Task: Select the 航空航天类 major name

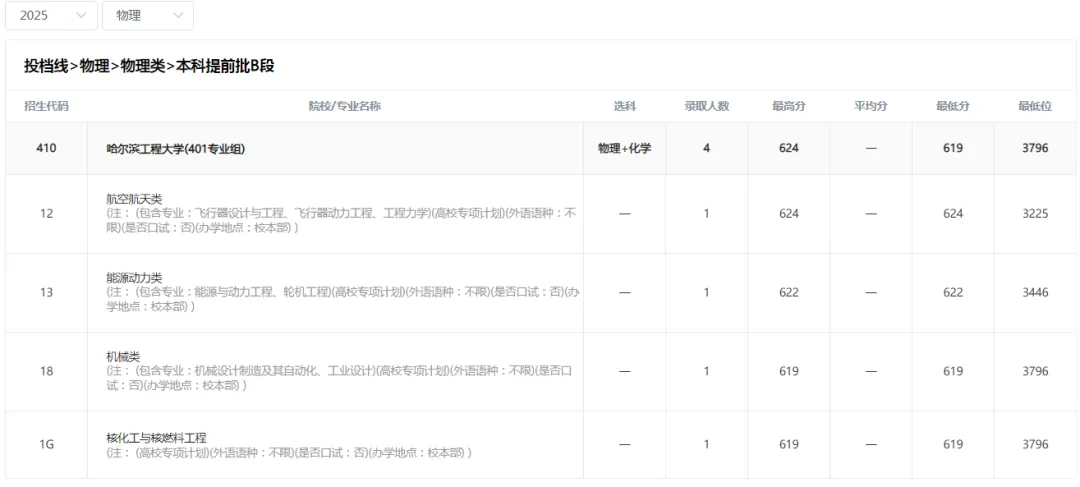Action: (134, 198)
